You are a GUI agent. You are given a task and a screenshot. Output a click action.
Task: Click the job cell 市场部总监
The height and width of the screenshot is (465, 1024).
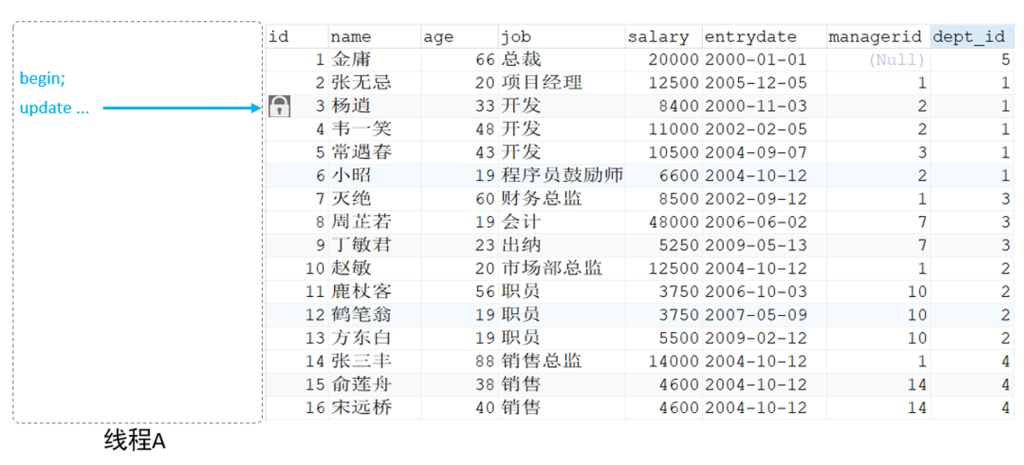click(553, 268)
